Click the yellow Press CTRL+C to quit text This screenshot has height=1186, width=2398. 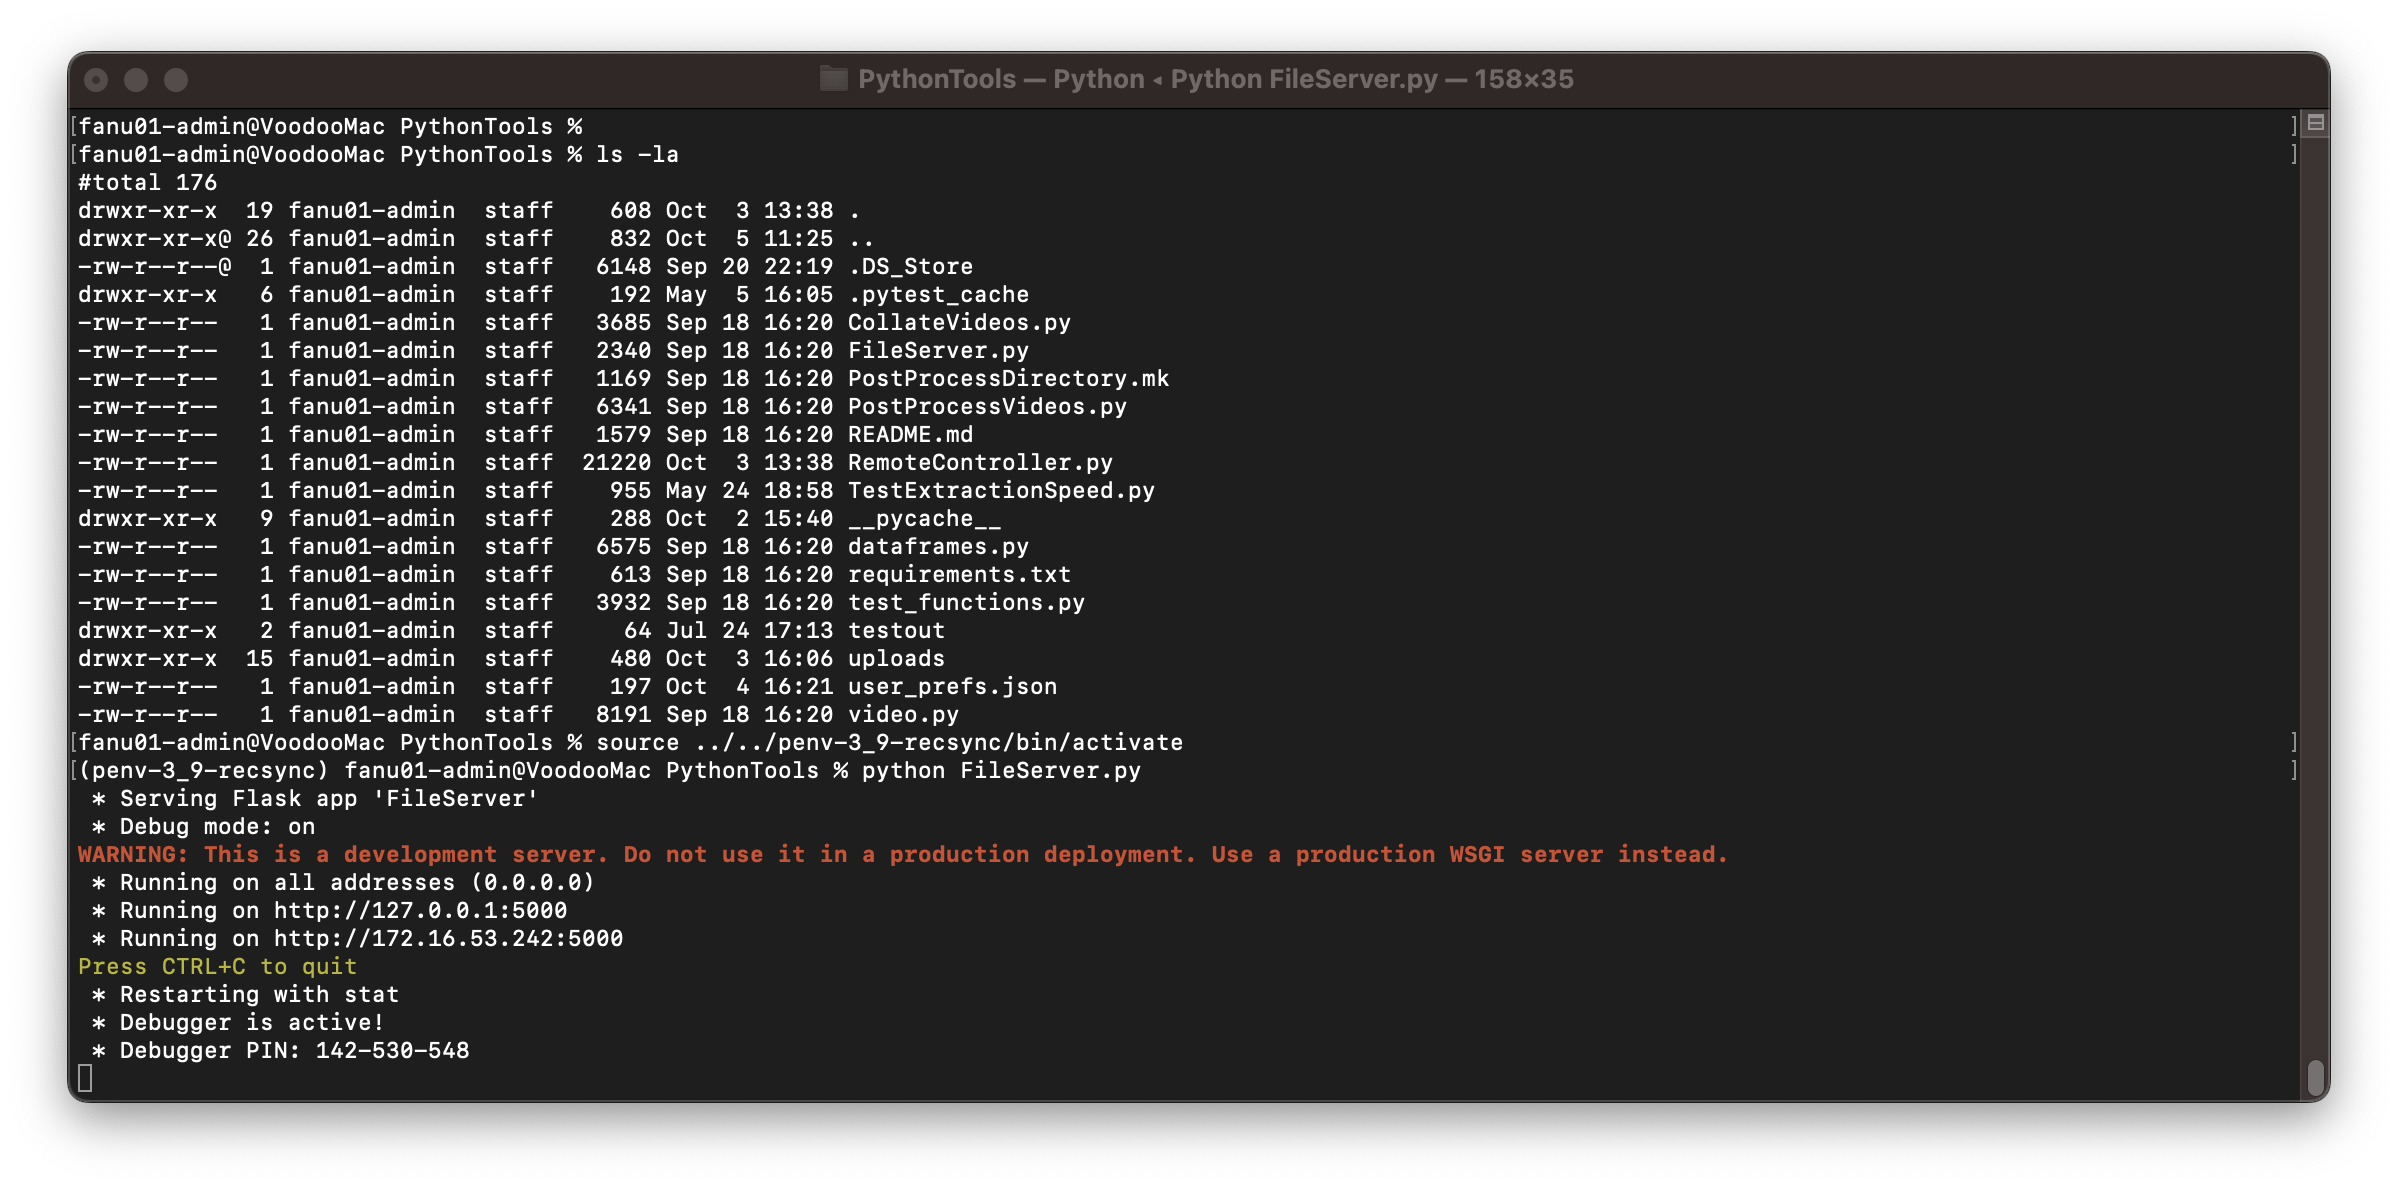click(x=217, y=967)
